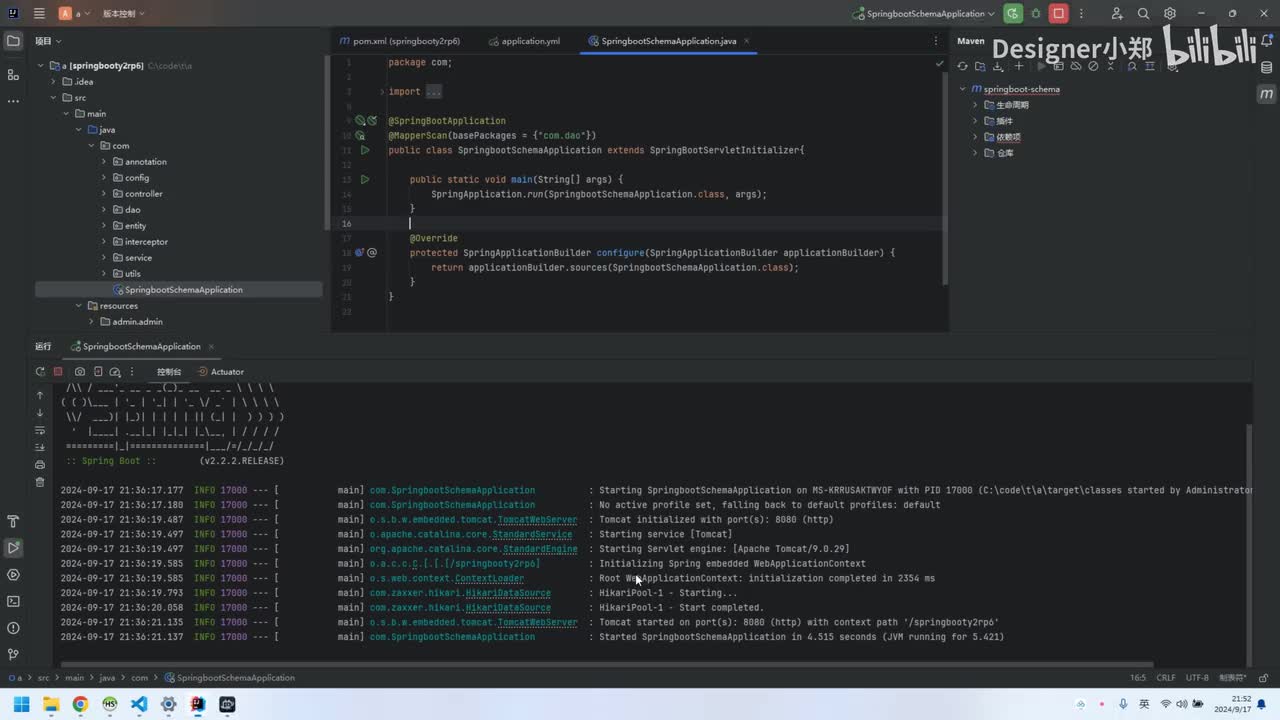Image resolution: width=1280 pixels, height=720 pixels.
Task: Rerun SpringbootSchemaApplication from the Run panel
Action: 40,372
